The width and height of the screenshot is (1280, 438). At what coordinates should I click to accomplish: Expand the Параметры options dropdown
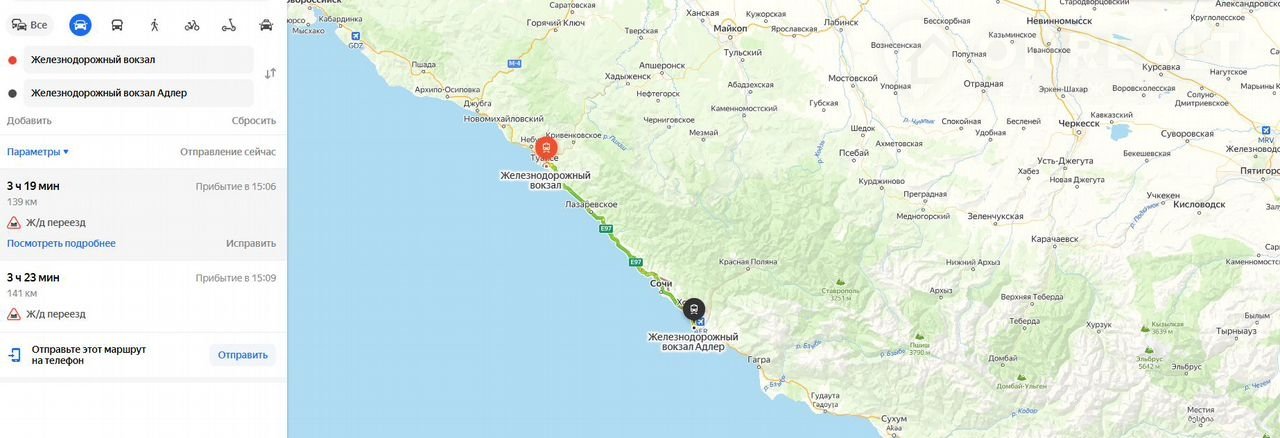pyautogui.click(x=38, y=152)
